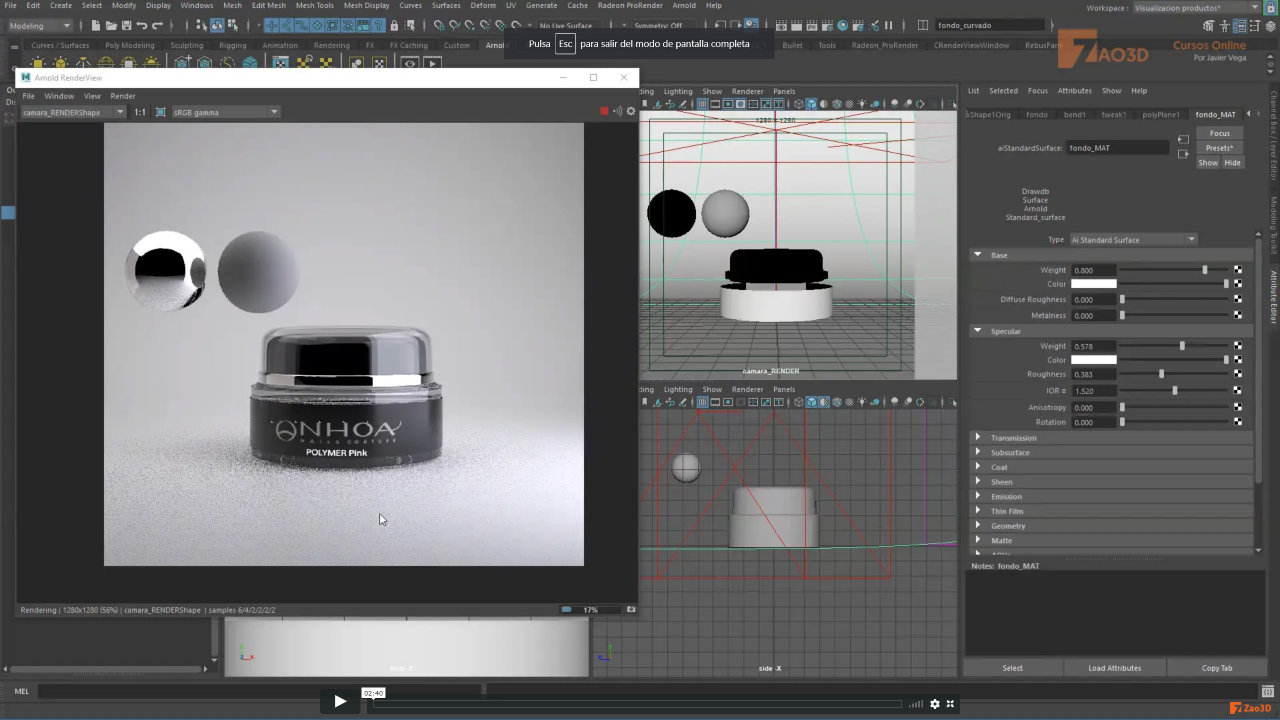Click the audio speaker icon in RenderView toolbar

(x=617, y=111)
